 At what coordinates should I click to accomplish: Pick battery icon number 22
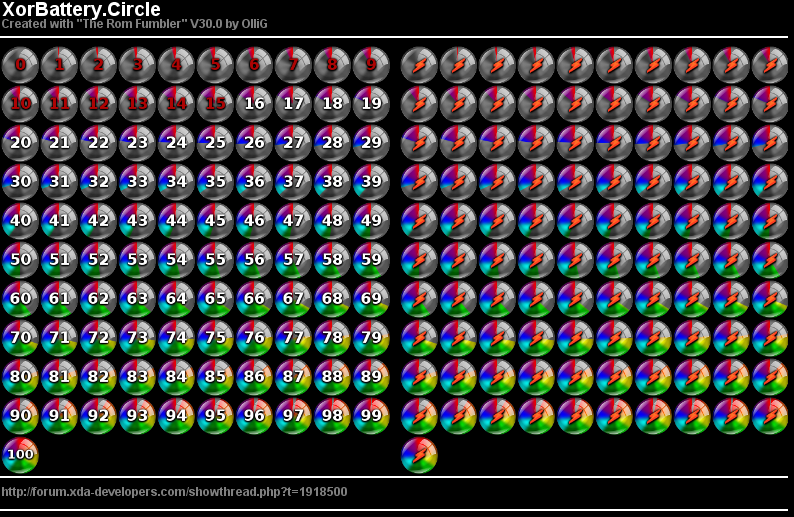pyautogui.click(x=98, y=143)
